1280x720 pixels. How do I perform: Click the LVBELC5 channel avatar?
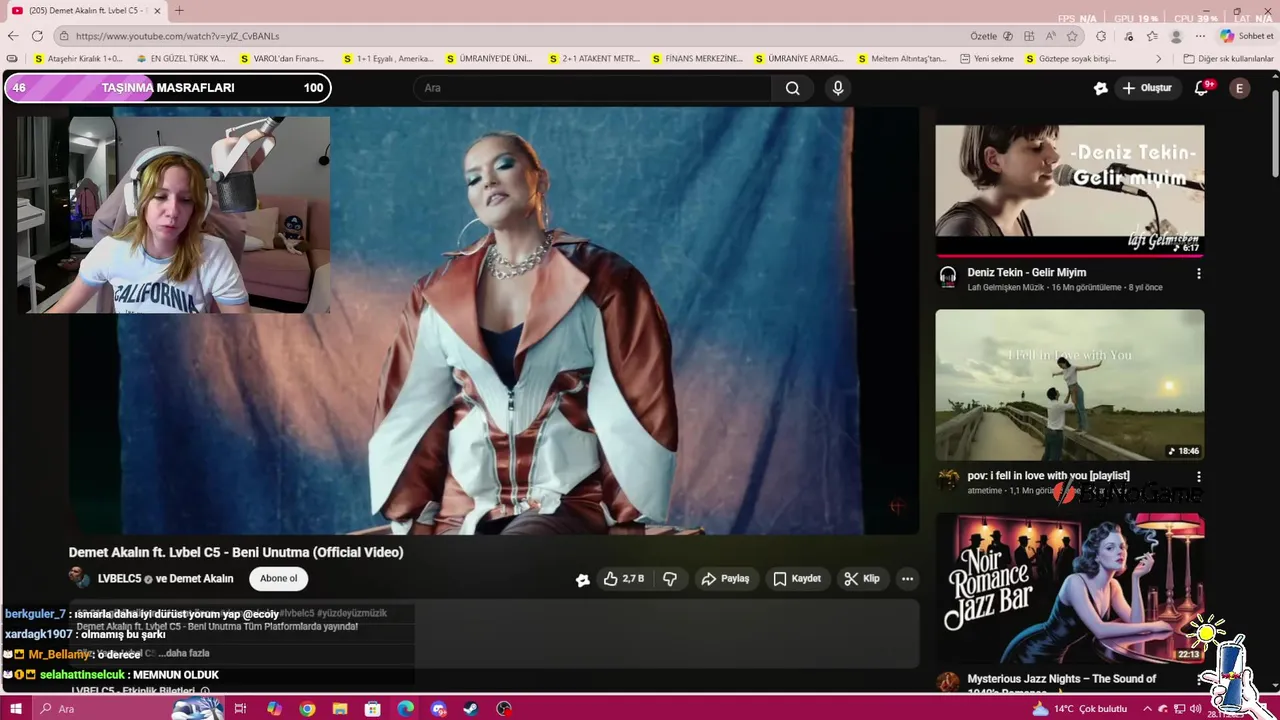79,578
